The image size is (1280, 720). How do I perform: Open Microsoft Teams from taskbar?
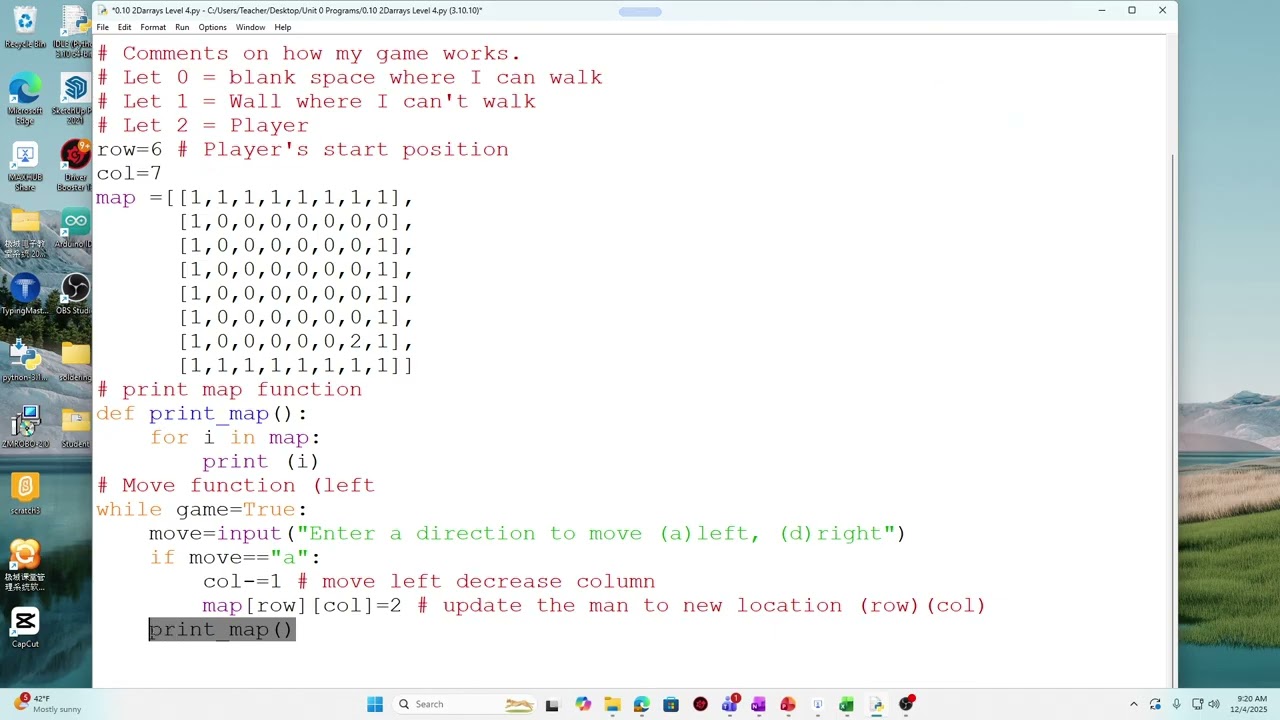[729, 704]
